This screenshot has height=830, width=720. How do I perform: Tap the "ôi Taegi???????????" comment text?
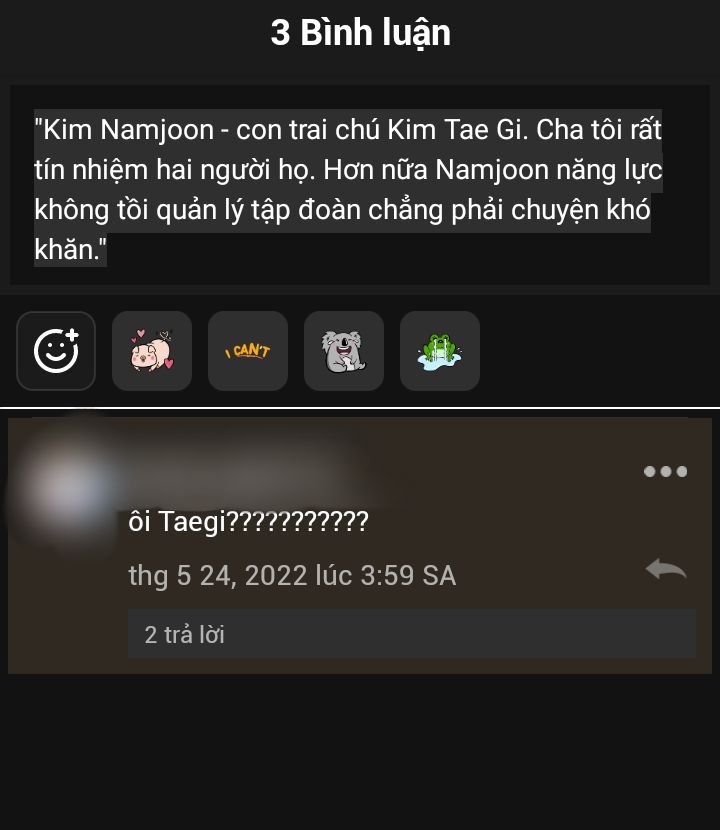pos(248,521)
